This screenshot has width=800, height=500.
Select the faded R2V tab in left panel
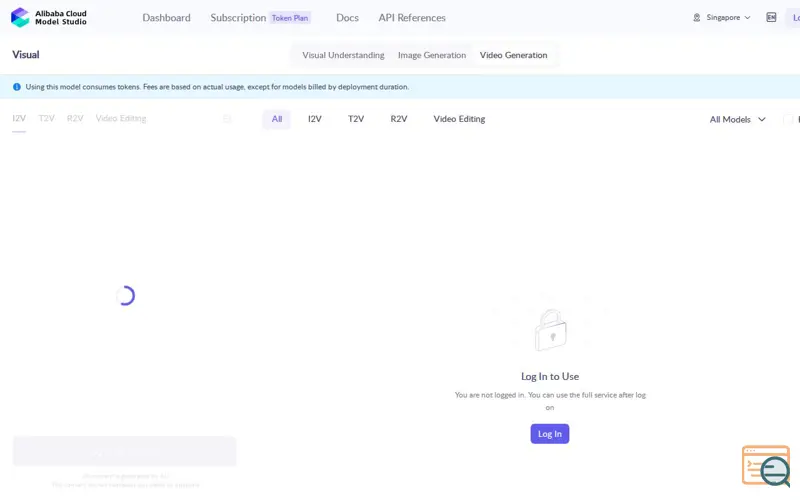pos(75,118)
